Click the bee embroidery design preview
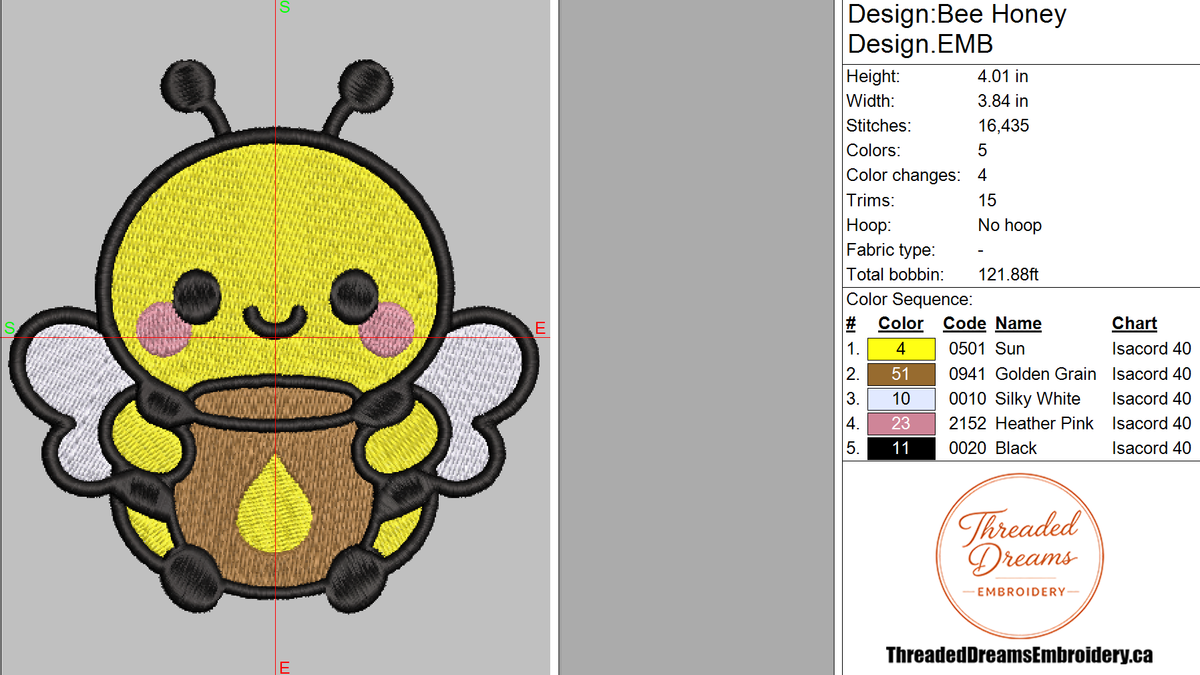 click(276, 338)
